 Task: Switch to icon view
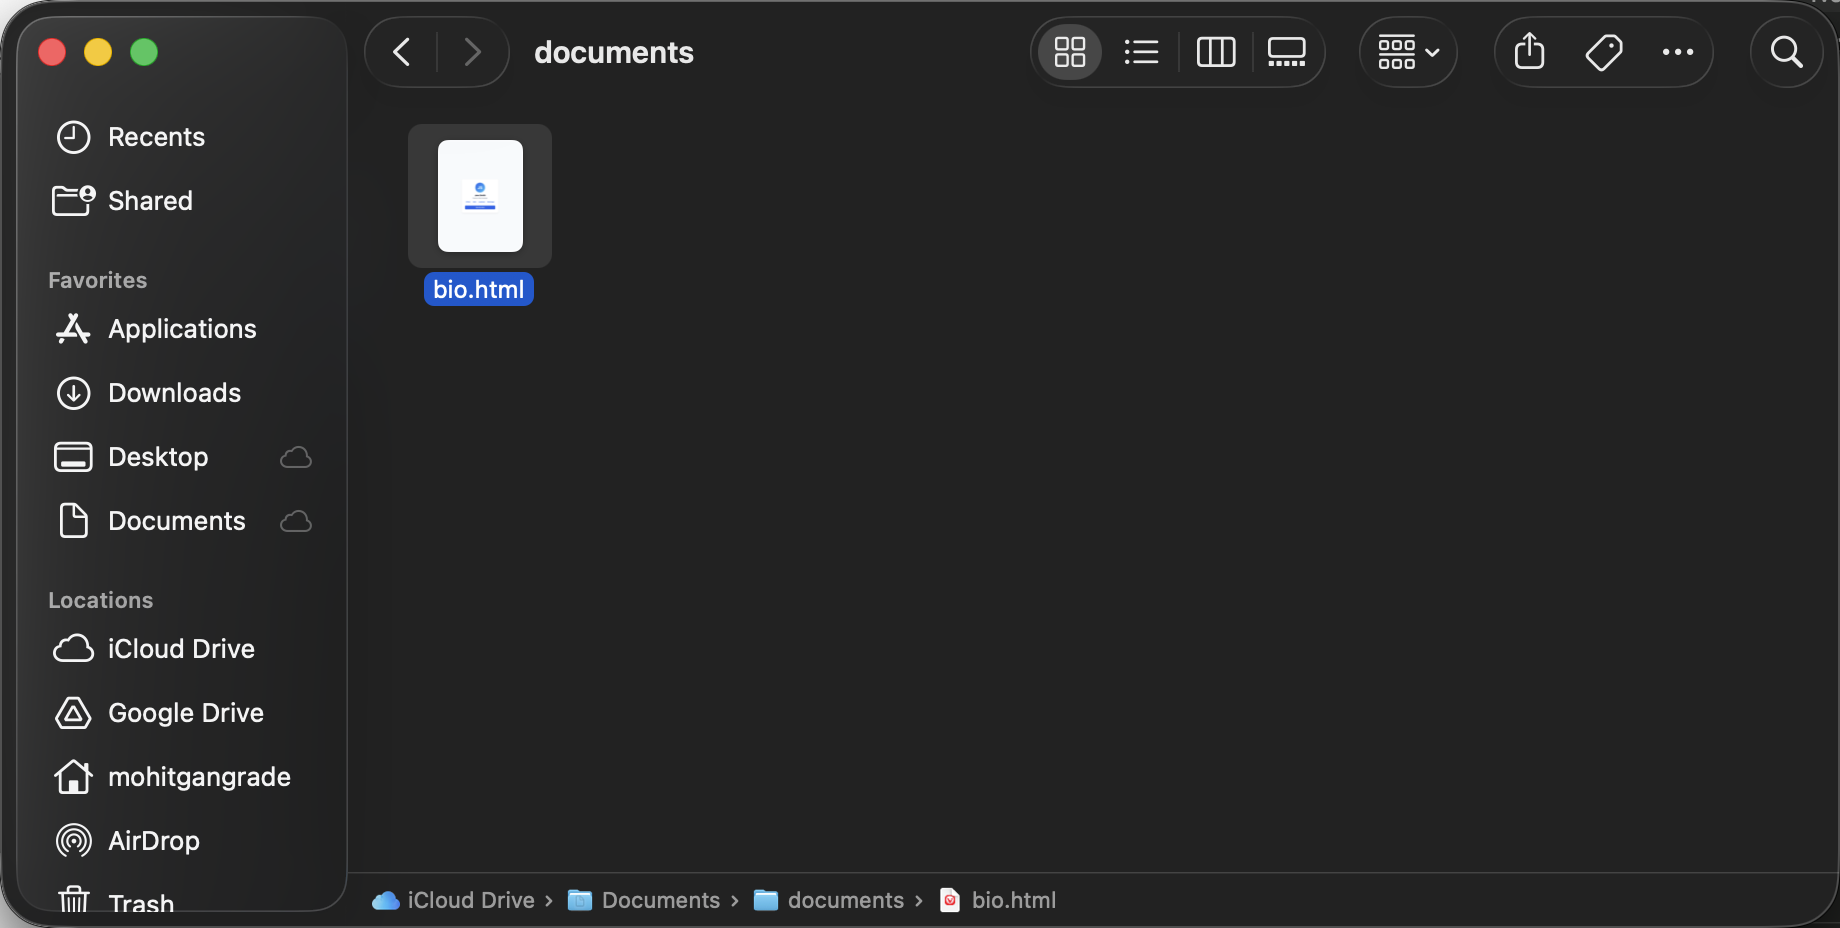pyautogui.click(x=1069, y=52)
